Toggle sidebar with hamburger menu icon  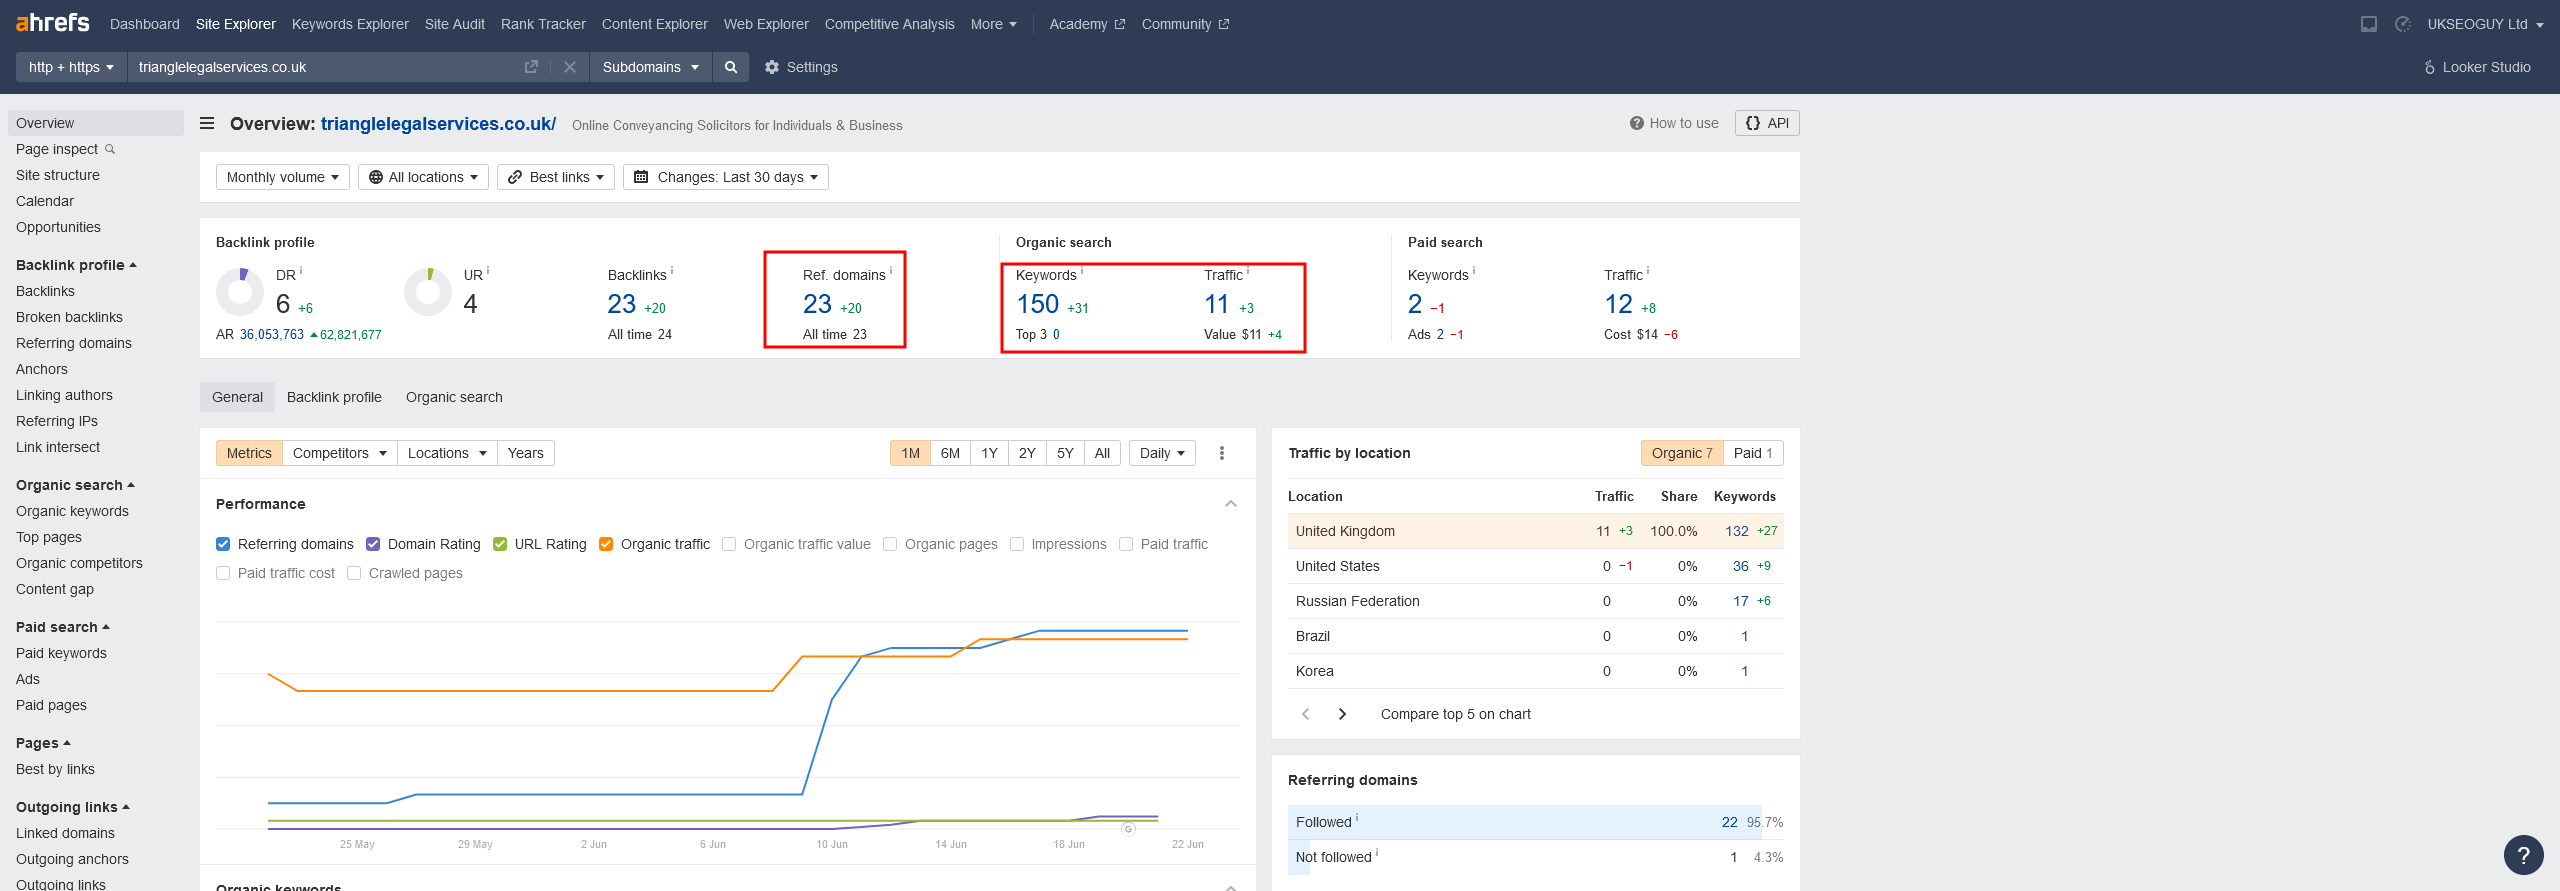(x=207, y=124)
